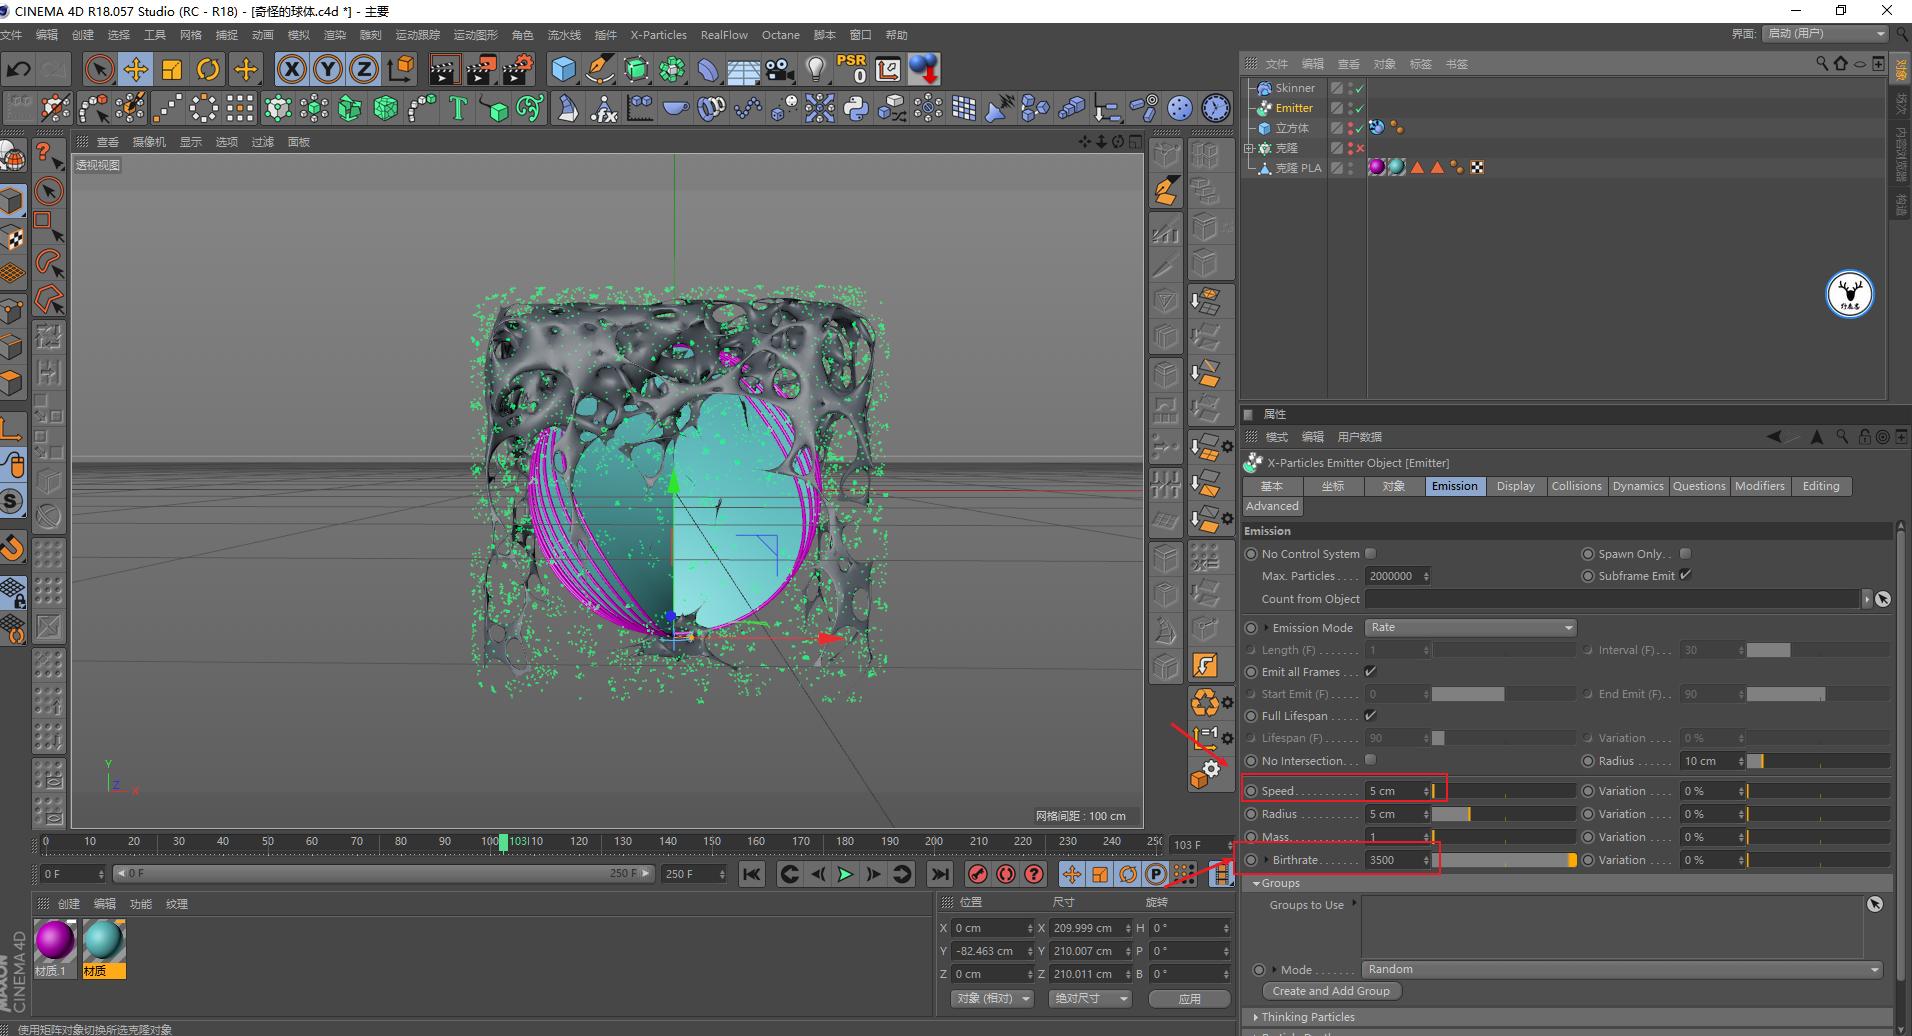Image resolution: width=1912 pixels, height=1036 pixels.
Task: Toggle the Z axis lock button
Action: pyautogui.click(x=363, y=68)
